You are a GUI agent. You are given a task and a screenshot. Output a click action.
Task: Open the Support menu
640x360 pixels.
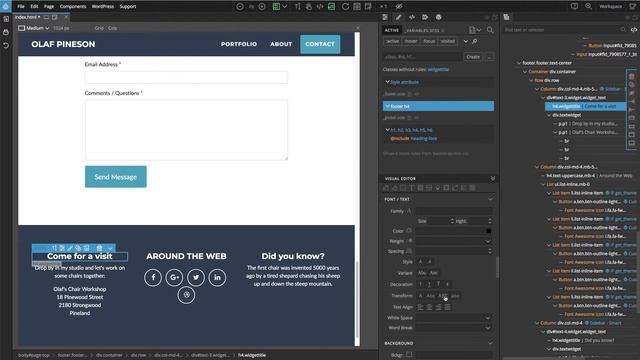pyautogui.click(x=128, y=7)
